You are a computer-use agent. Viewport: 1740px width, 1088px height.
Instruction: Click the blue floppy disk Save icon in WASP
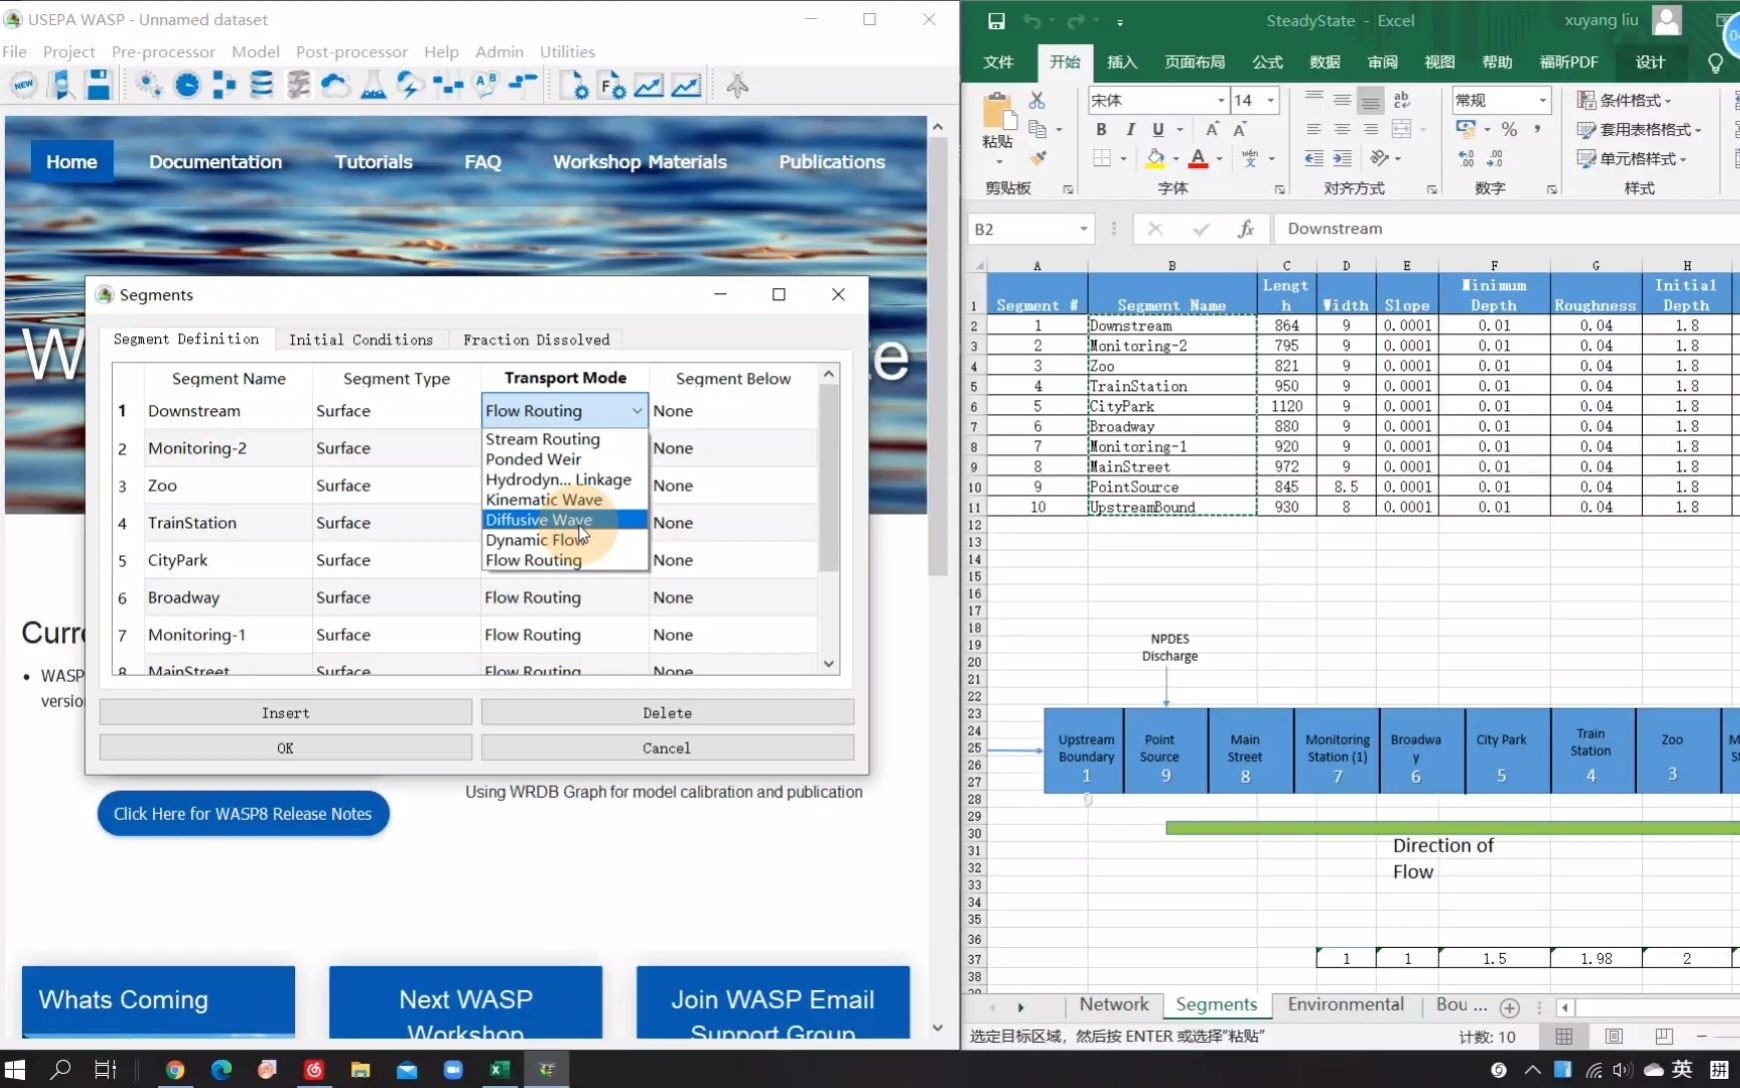pos(98,86)
